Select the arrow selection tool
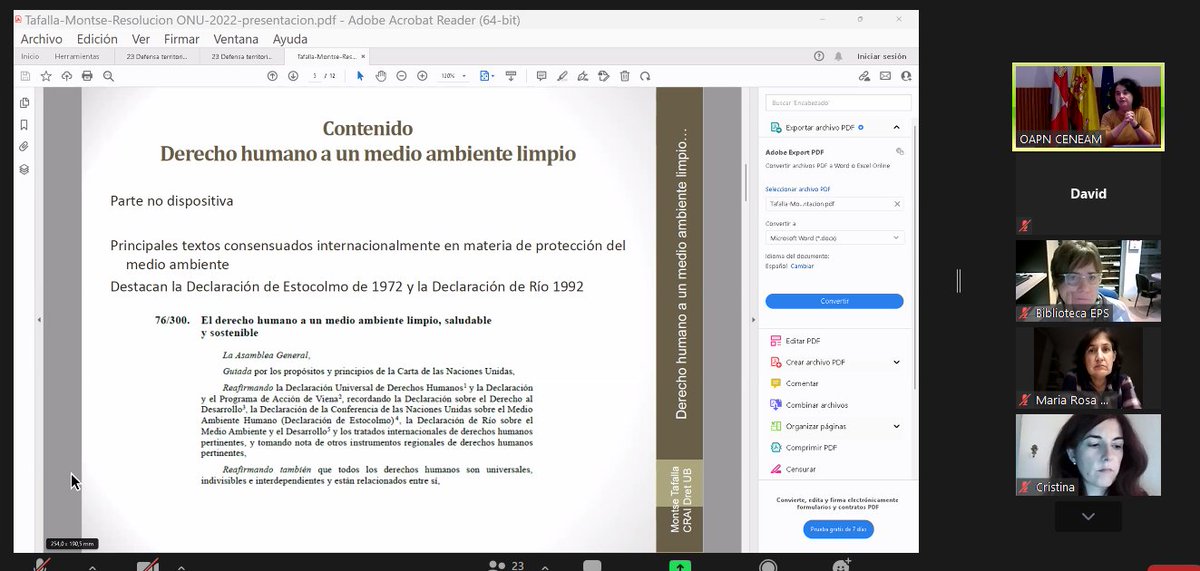The image size is (1200, 571). (x=360, y=76)
